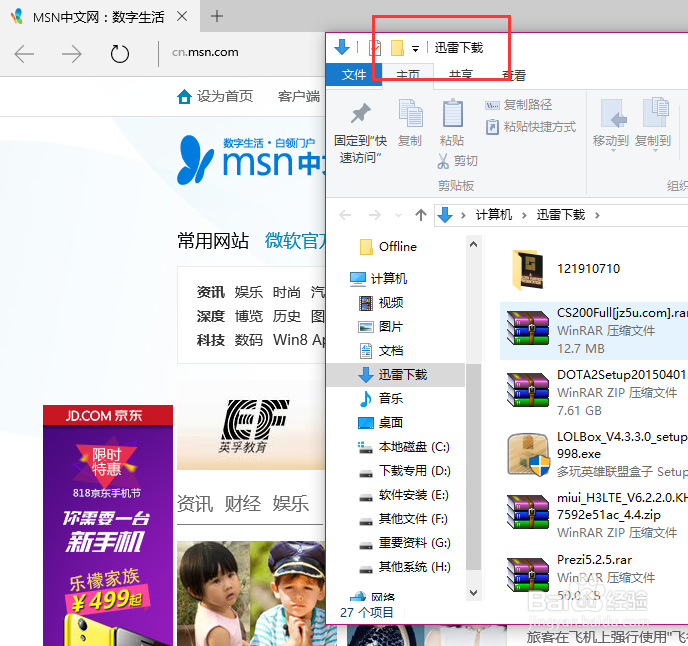The height and width of the screenshot is (646, 688).
Task: Open the 时尚 link in site list
Action: (287, 292)
